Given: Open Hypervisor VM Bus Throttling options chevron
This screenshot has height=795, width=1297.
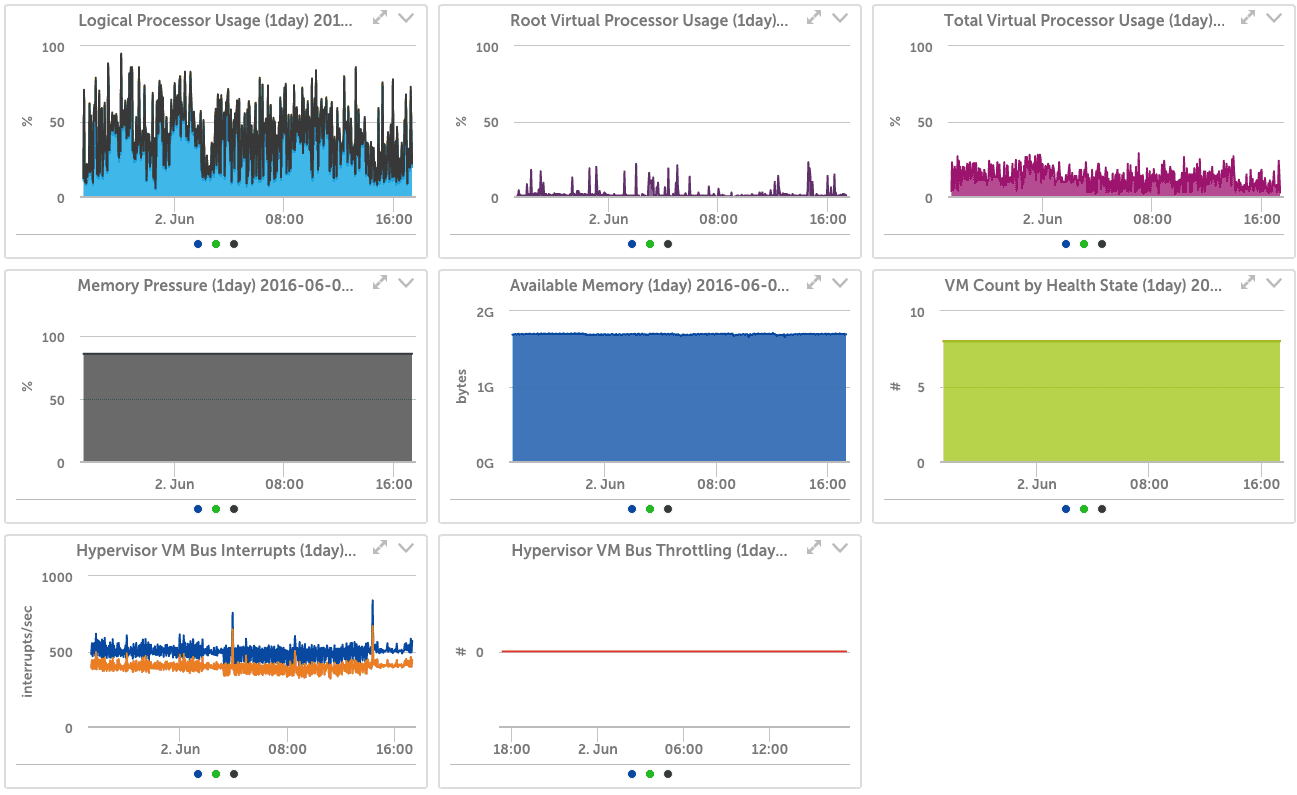Looking at the screenshot, I should [x=840, y=548].
